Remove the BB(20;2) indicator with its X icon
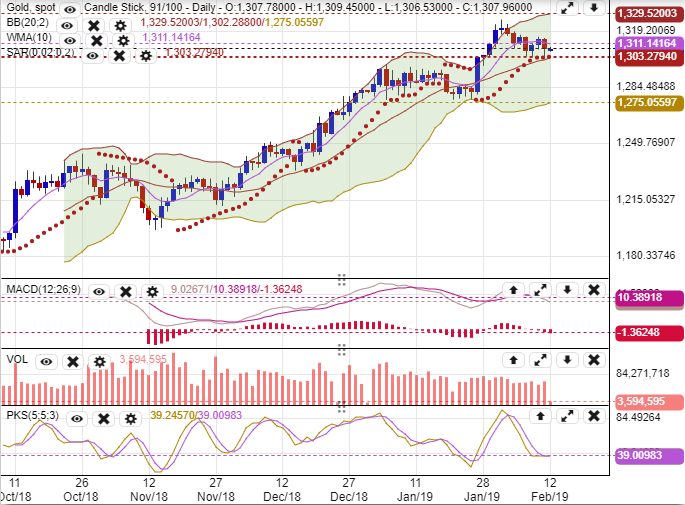 (94, 25)
